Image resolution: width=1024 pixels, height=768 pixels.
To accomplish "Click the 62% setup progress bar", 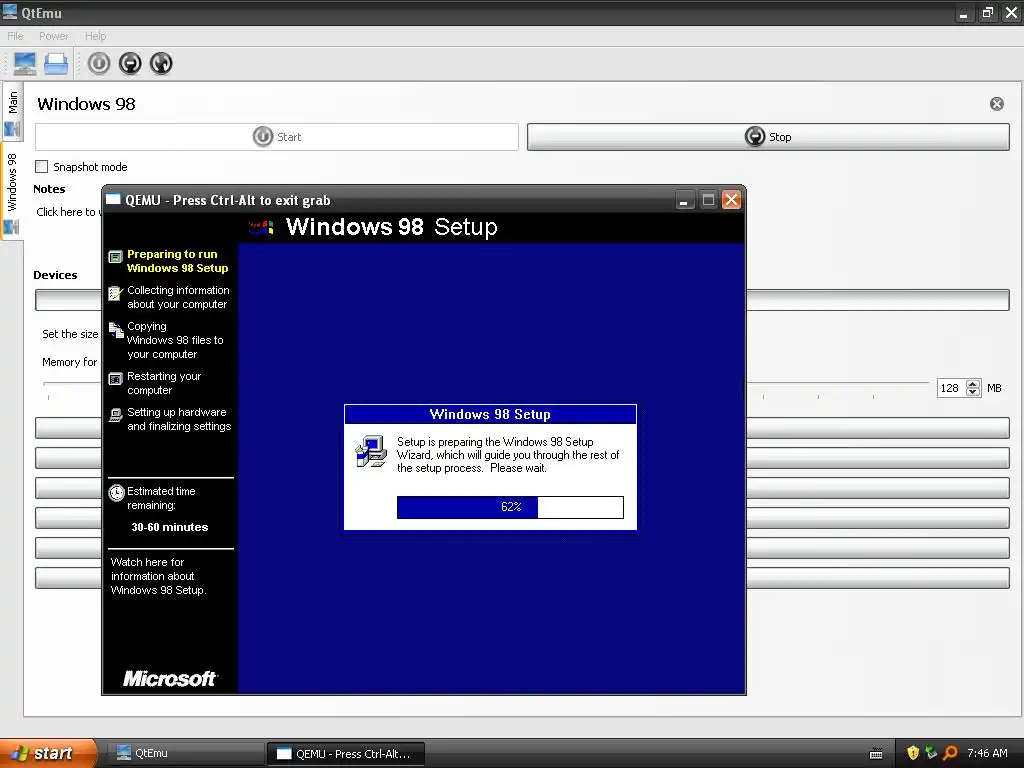I will pos(510,507).
